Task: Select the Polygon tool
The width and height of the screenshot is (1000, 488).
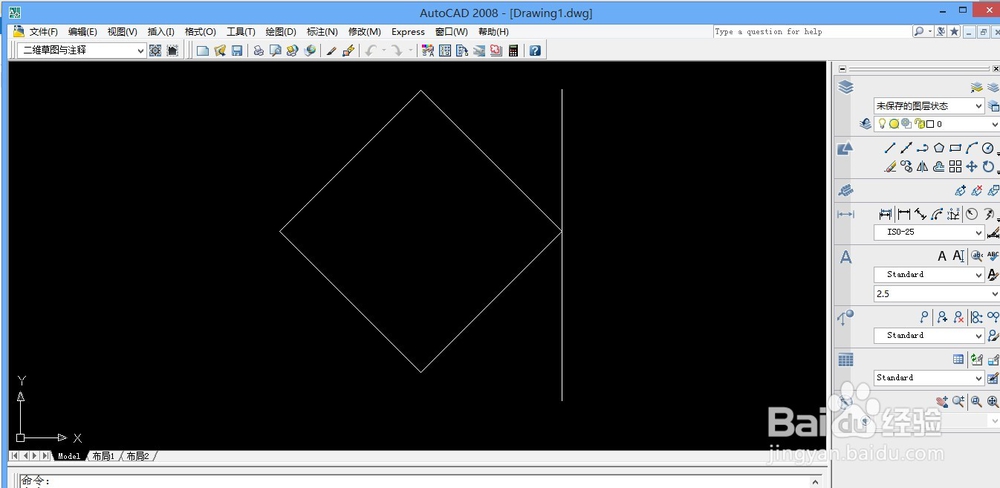Action: pyautogui.click(x=939, y=149)
